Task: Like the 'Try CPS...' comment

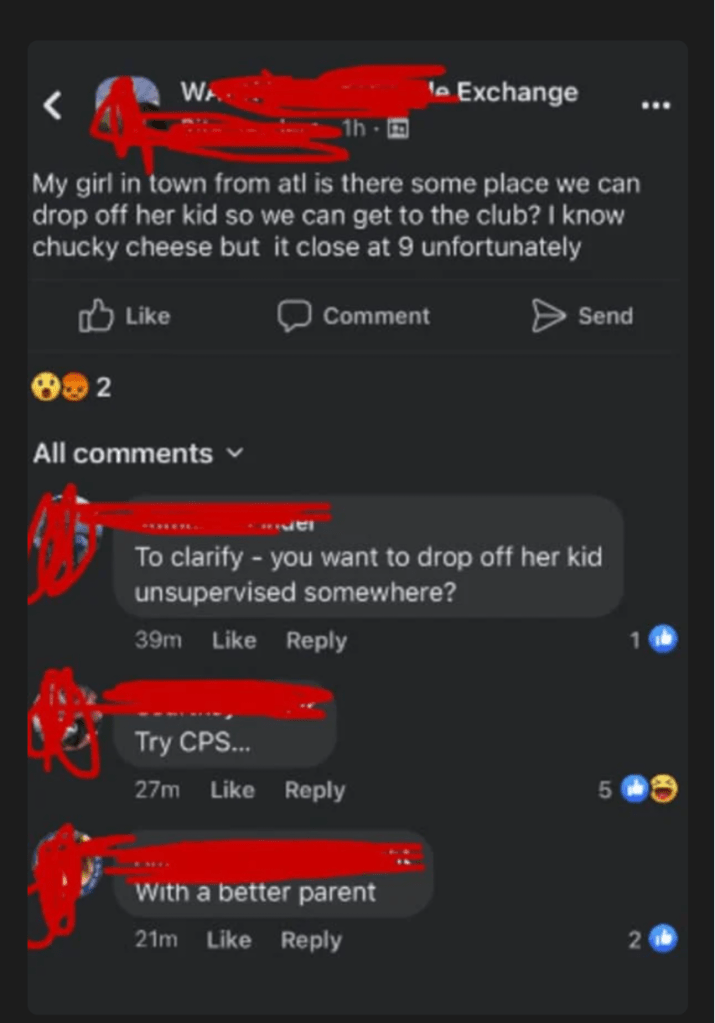Action: pyautogui.click(x=232, y=790)
